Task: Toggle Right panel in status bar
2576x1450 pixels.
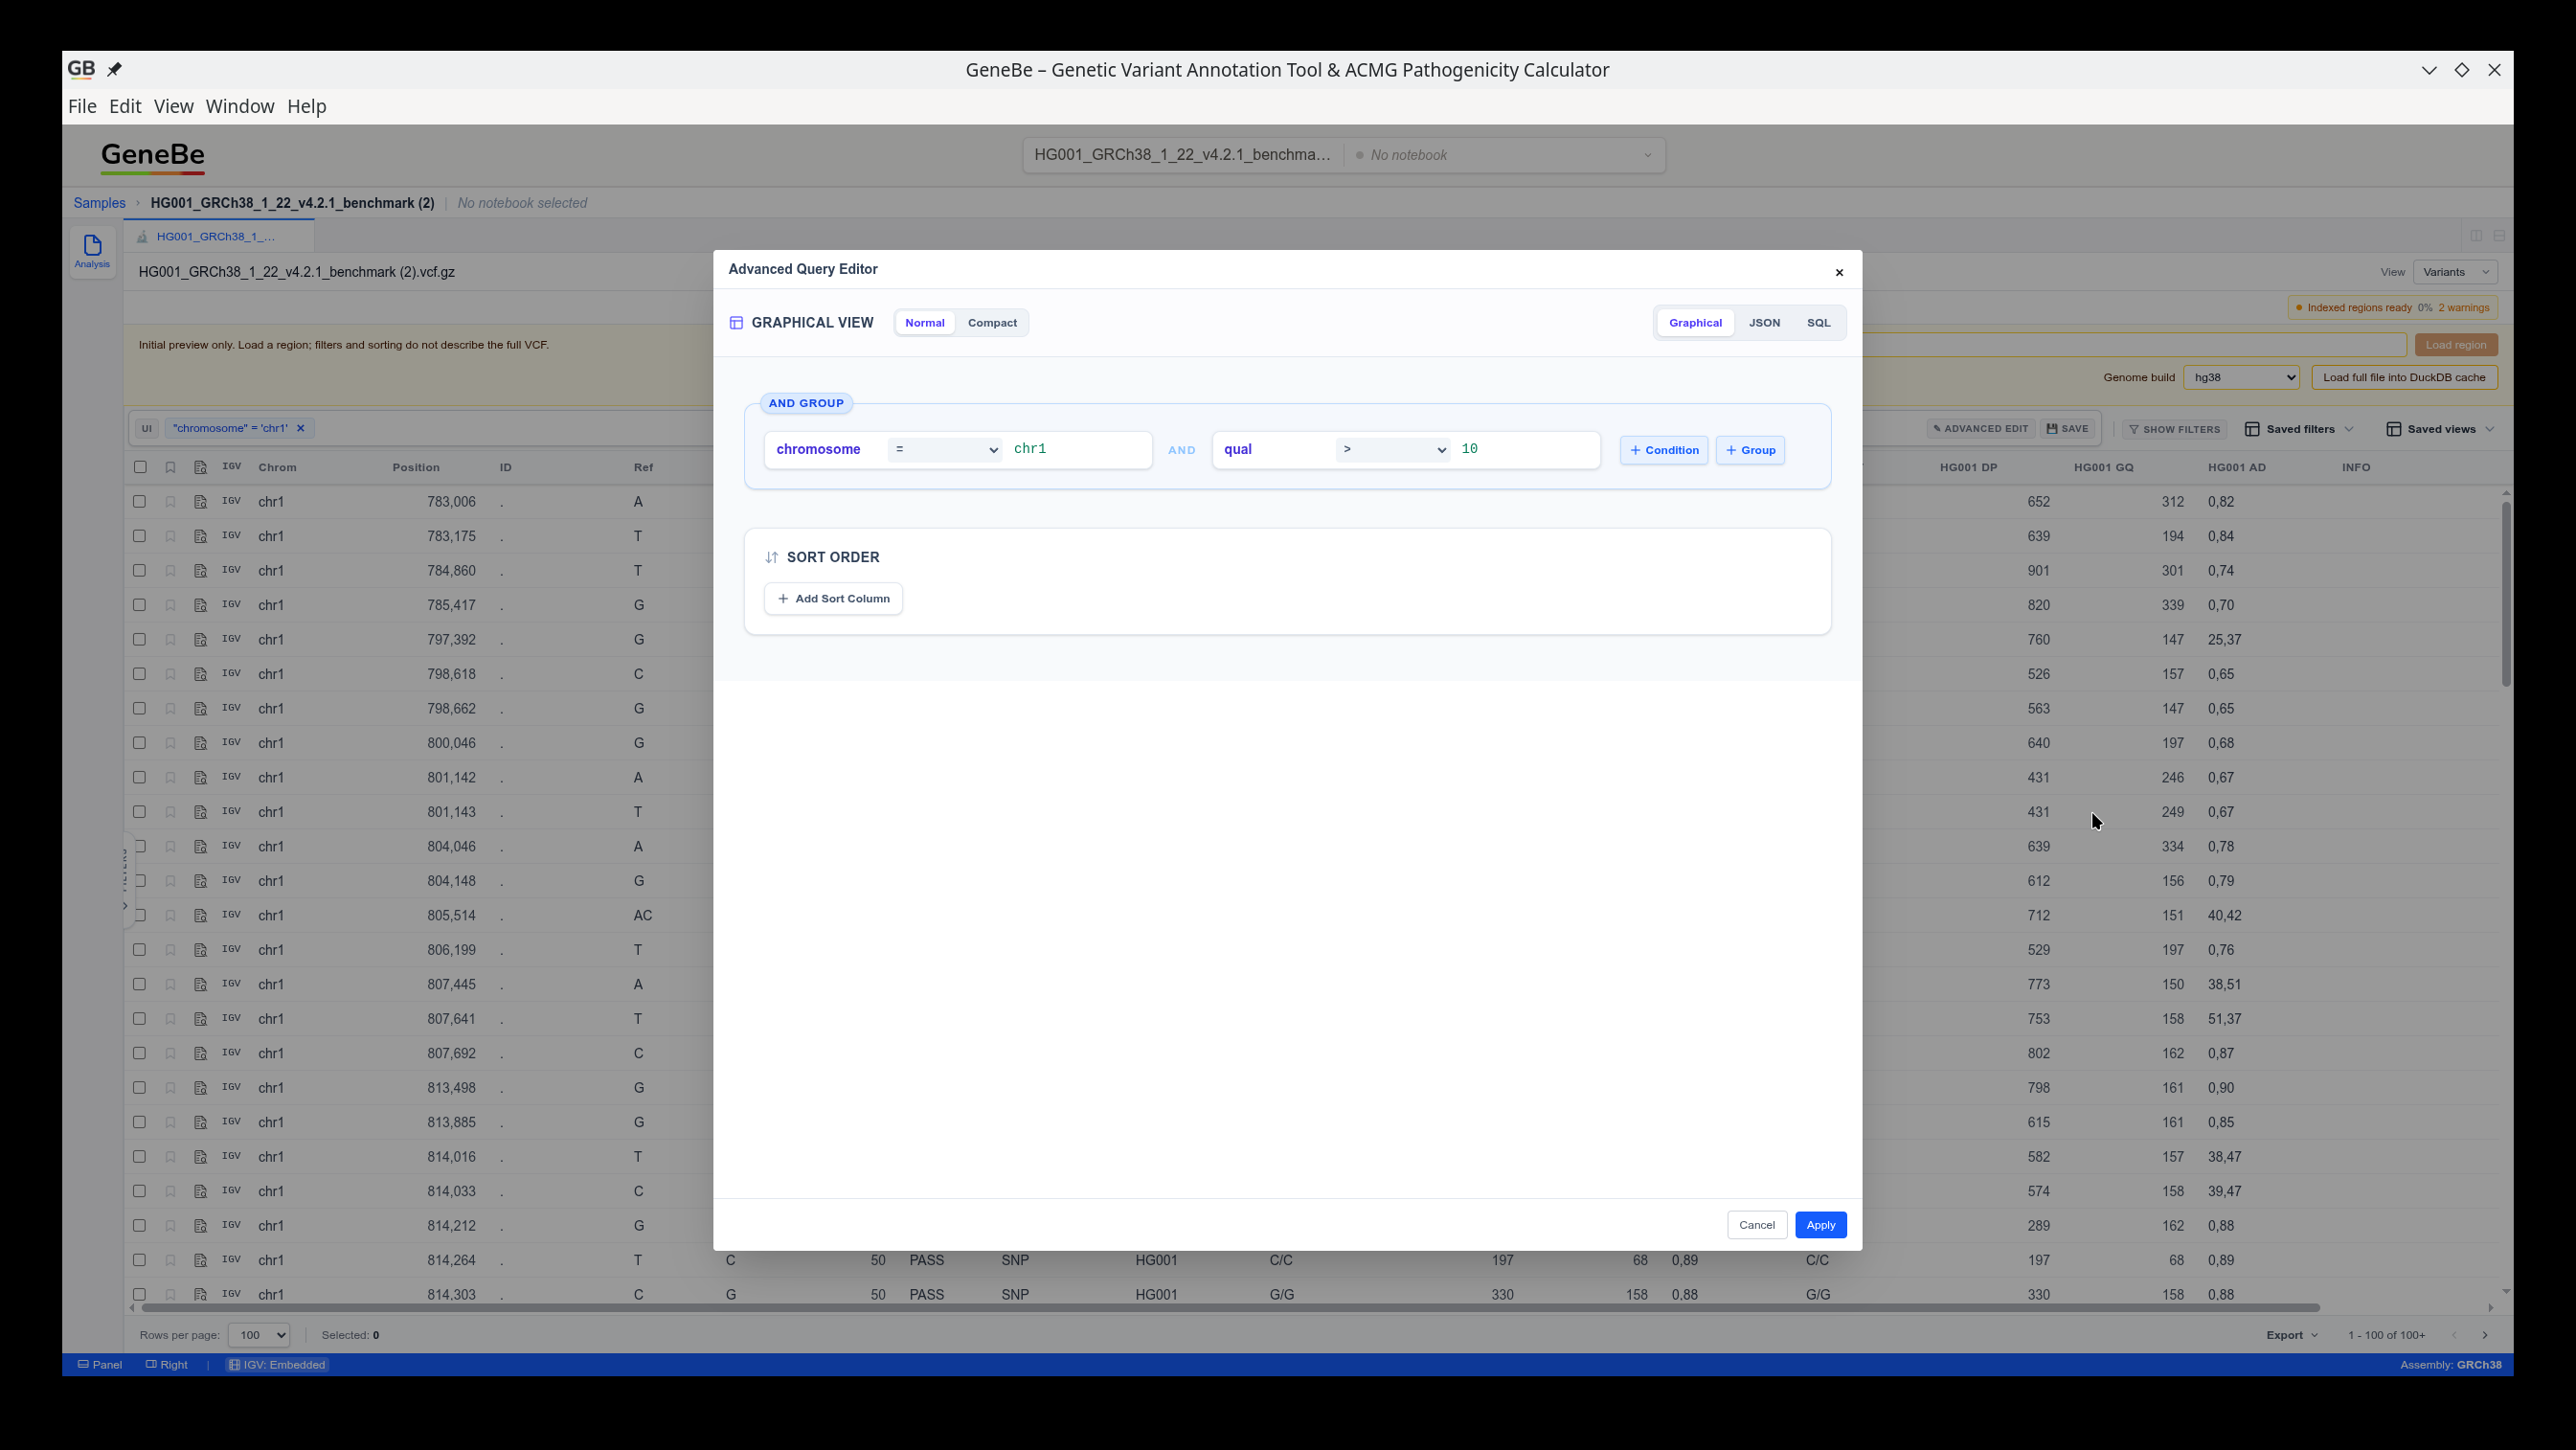Action: [x=167, y=1364]
